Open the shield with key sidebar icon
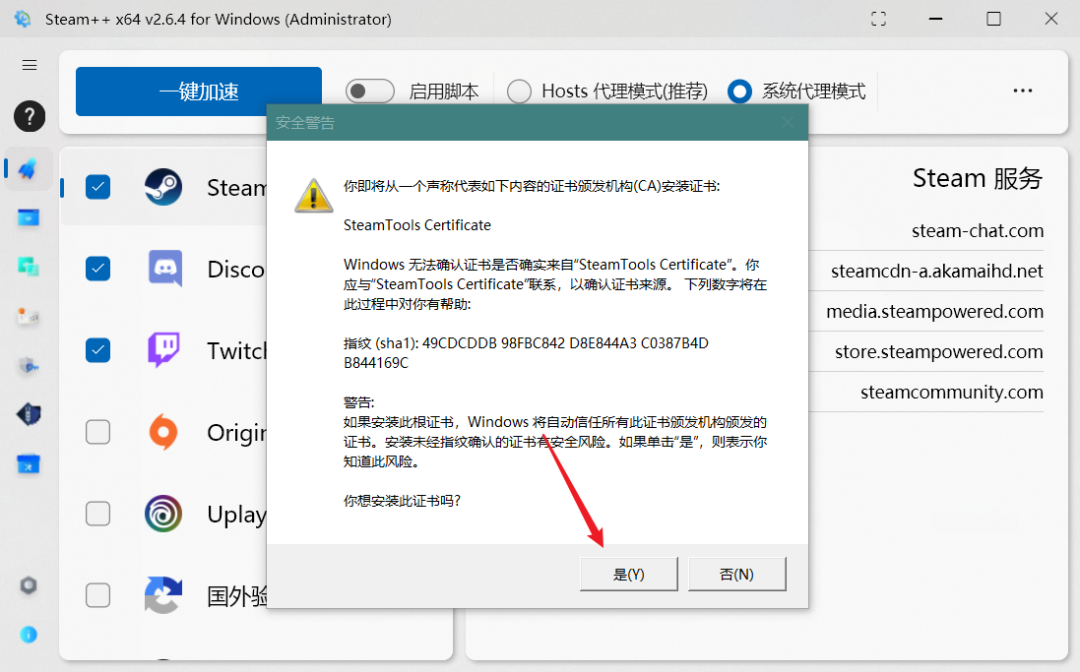Image resolution: width=1080 pixels, height=672 pixels. tap(28, 366)
